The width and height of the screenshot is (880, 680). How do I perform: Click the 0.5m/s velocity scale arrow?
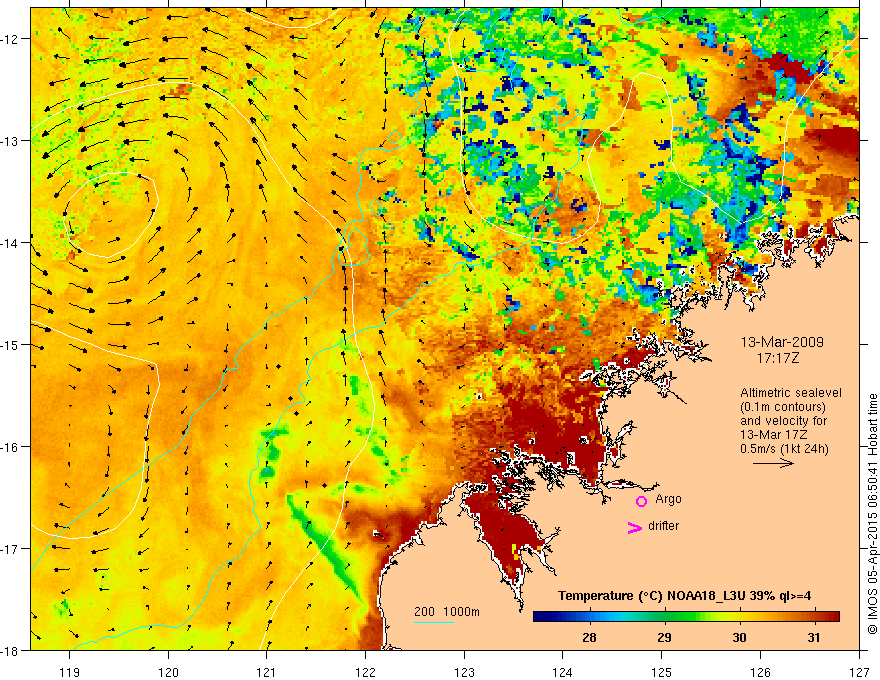click(x=773, y=463)
